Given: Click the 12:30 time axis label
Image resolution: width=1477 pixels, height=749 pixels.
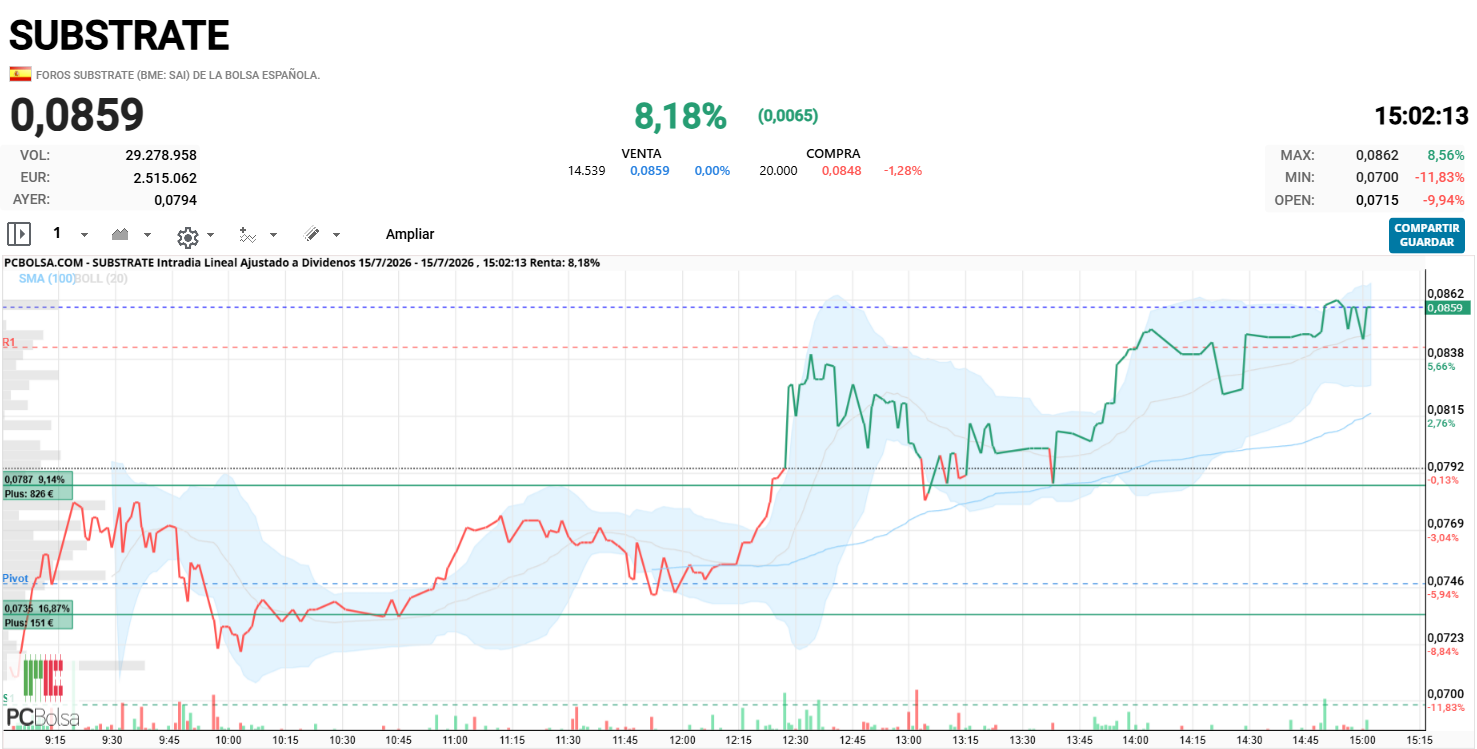Looking at the screenshot, I should [x=796, y=740].
